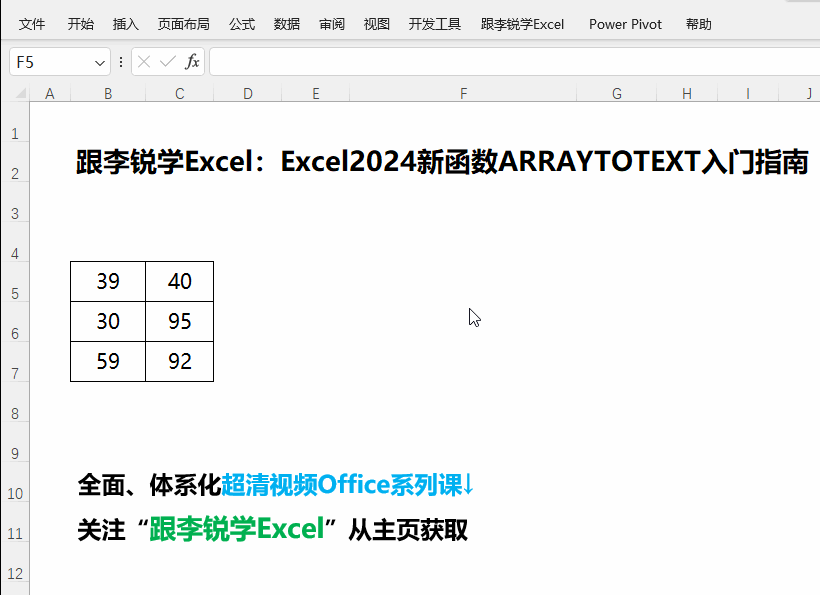Viewport: 820px width, 595px height.
Task: Click the cell containing 30
Action: [x=108, y=322]
